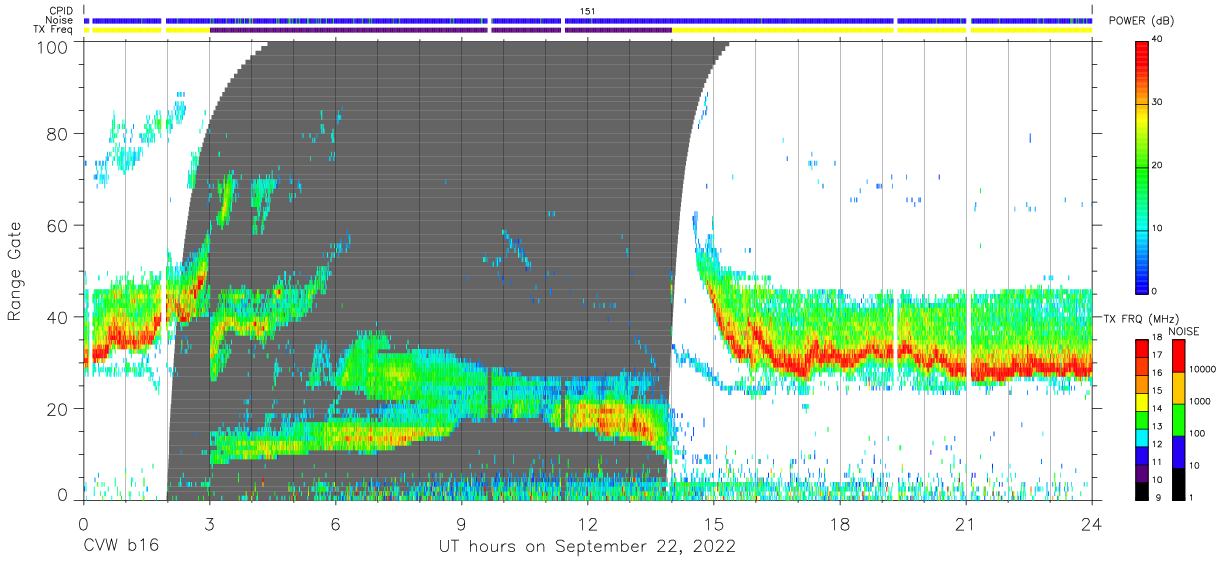
Task: Click the blue Noise strip above the plot
Action: click(x=587, y=20)
